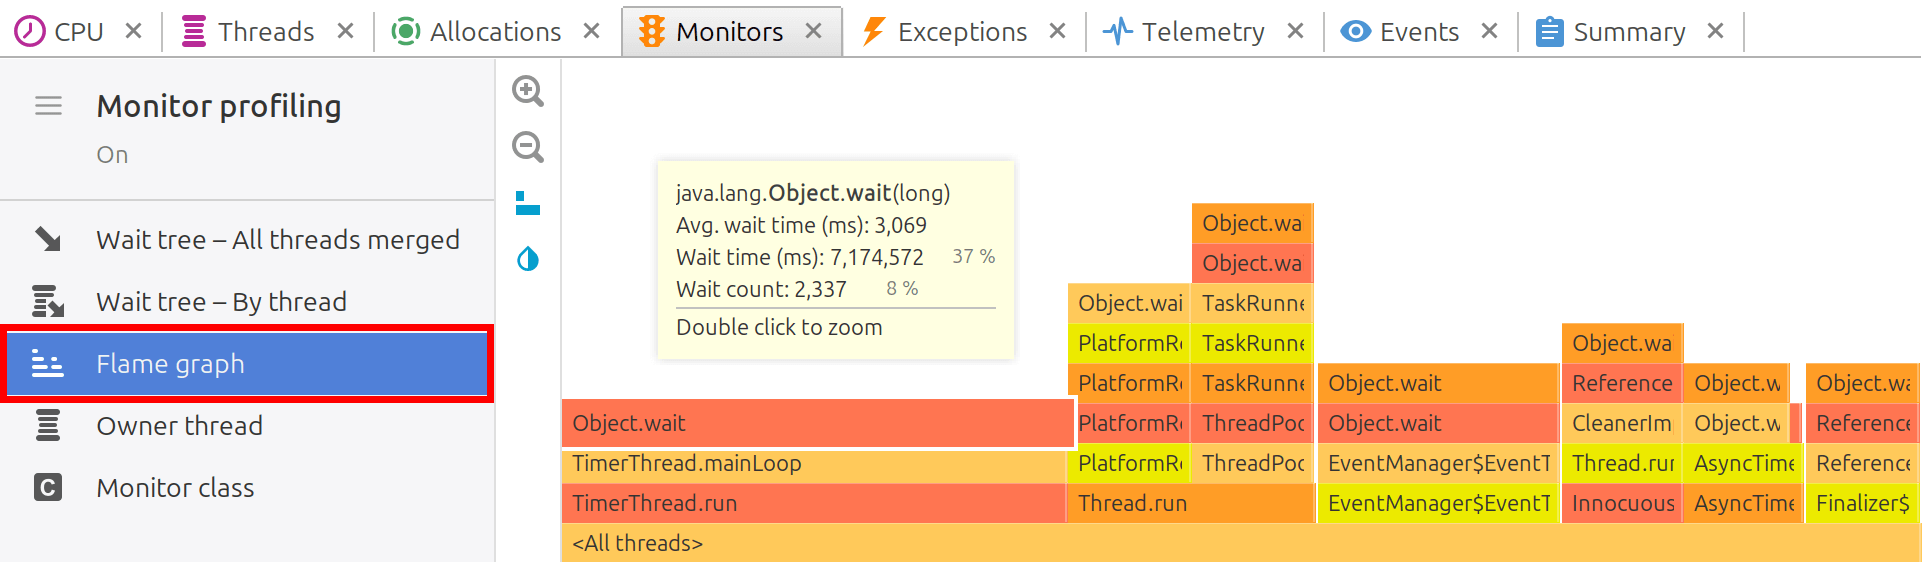This screenshot has height=562, width=1922.
Task: Click the Monitor class C icon
Action: [x=48, y=487]
